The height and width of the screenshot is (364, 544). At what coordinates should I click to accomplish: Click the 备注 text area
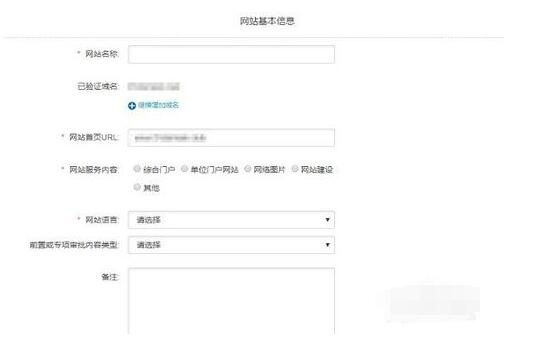click(x=231, y=301)
